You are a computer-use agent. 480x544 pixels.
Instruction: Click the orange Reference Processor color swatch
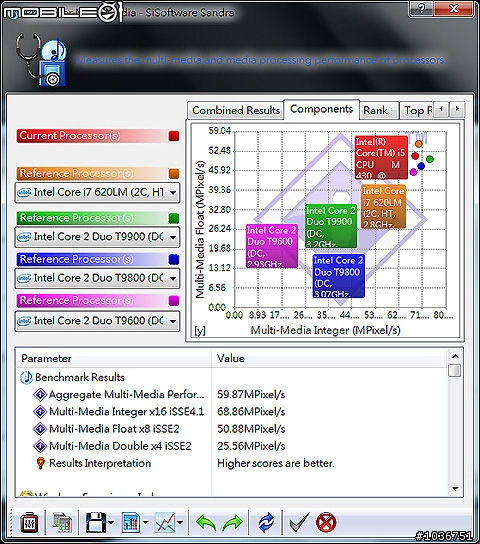(173, 173)
